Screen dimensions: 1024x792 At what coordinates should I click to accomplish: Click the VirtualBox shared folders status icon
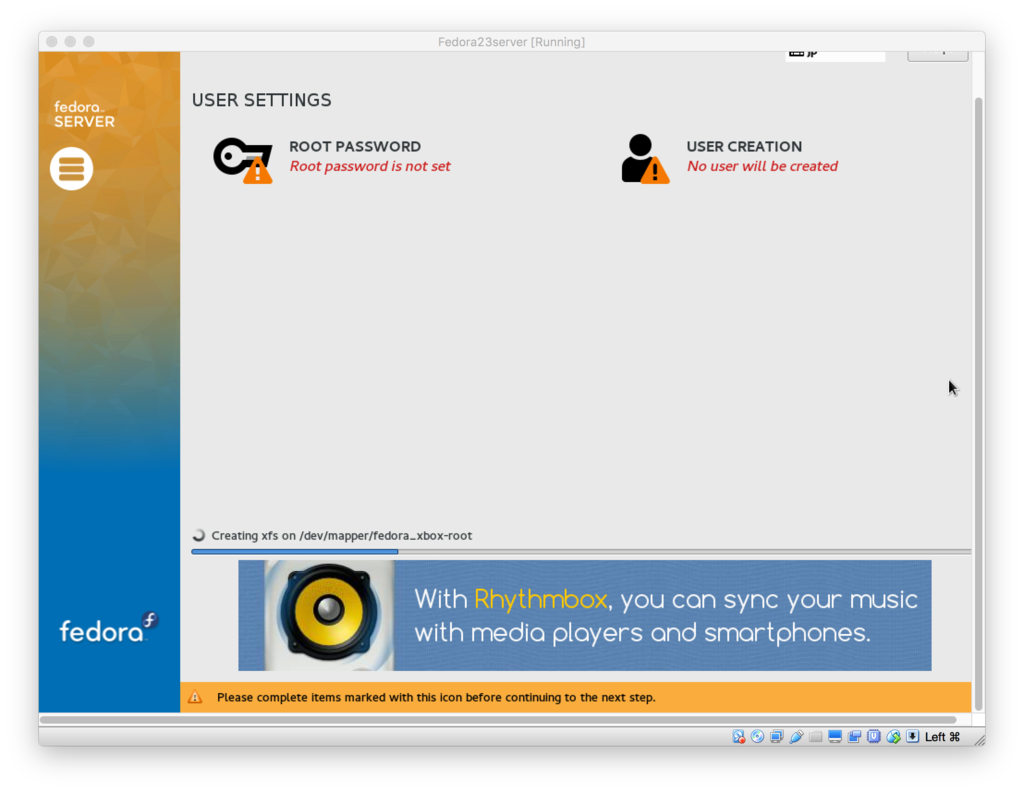[815, 737]
